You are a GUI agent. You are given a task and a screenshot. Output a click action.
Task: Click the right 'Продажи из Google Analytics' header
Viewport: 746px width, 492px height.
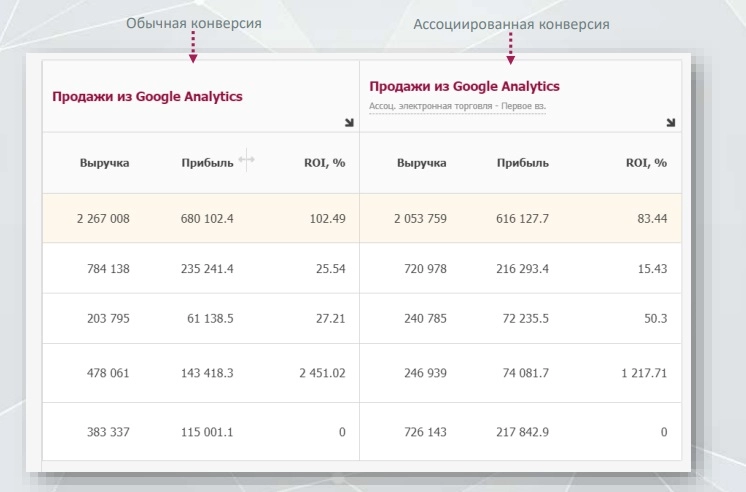[x=464, y=86]
